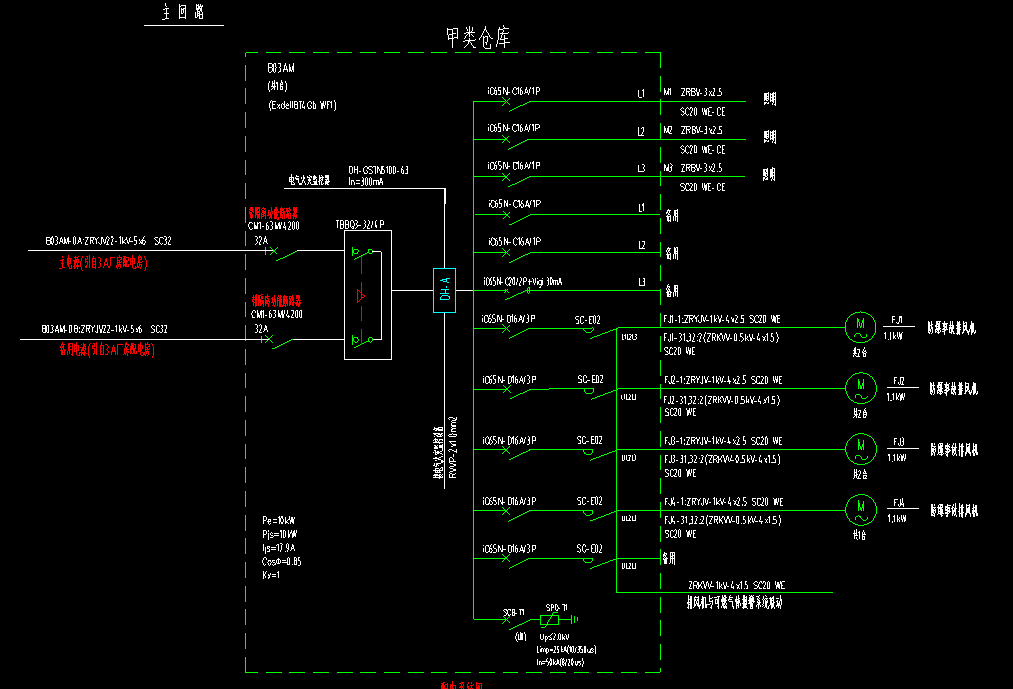Image resolution: width=1013 pixels, height=689 pixels.
Task: Select the FJ3-1:ZRYJV-1kV-4x2.5 SC20 WE label
Action: pyautogui.click(x=723, y=440)
